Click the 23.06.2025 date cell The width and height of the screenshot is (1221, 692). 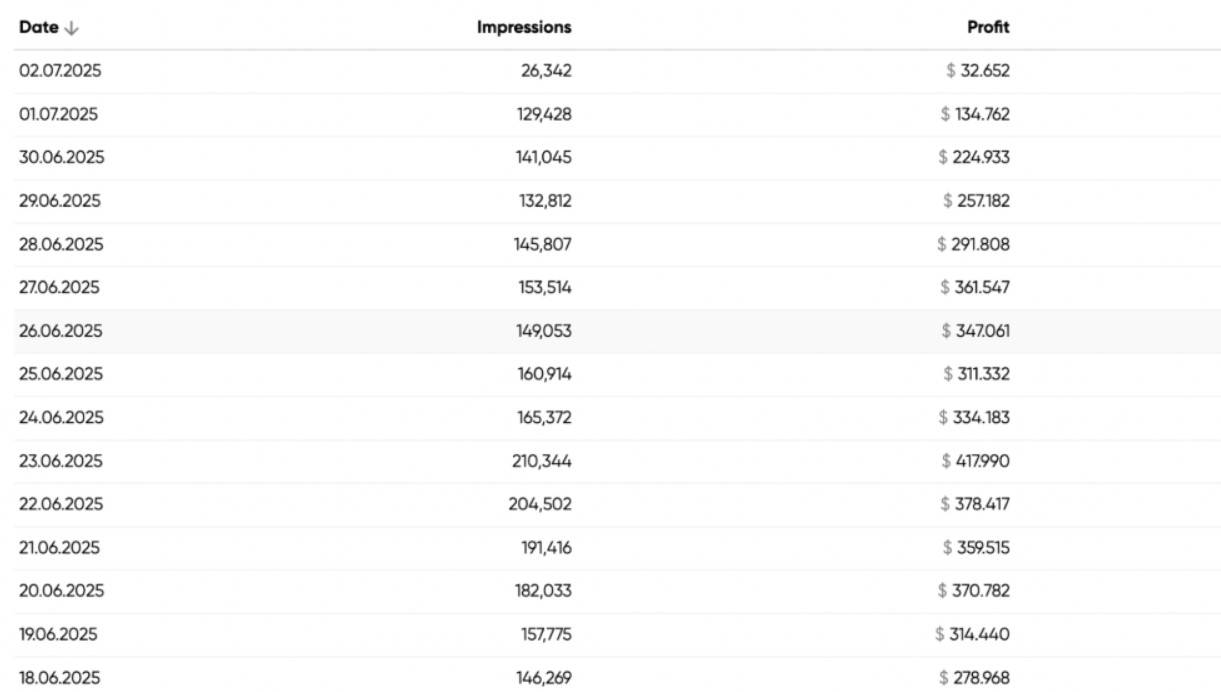[61, 461]
